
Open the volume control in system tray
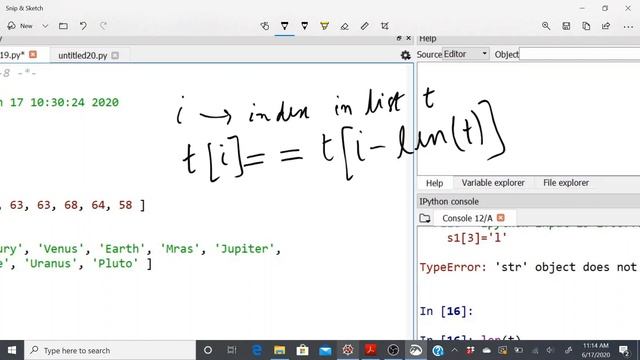pos(550,350)
